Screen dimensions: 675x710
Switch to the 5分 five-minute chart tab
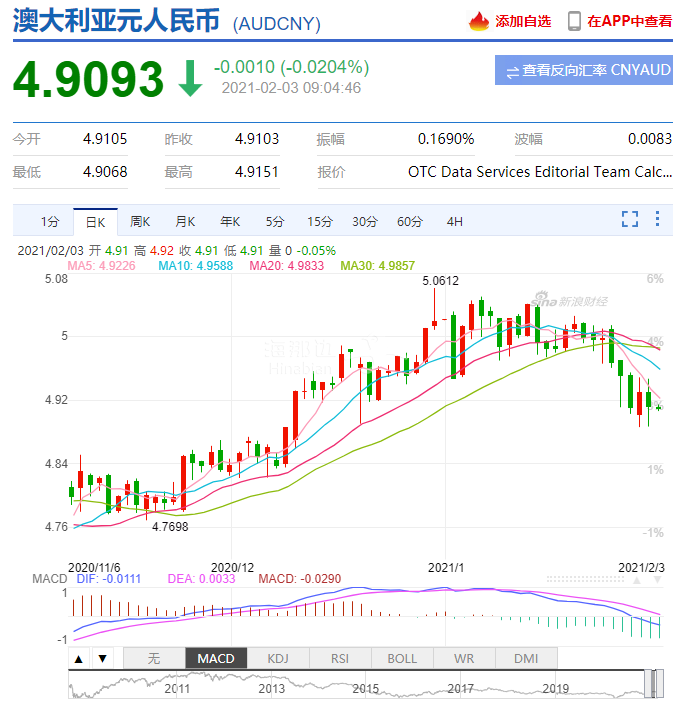[275, 221]
